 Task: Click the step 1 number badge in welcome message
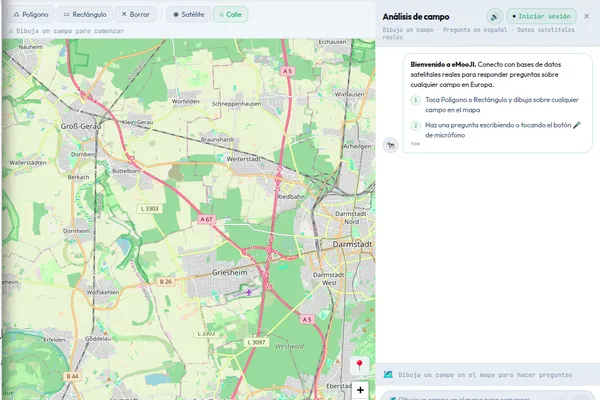coord(416,100)
